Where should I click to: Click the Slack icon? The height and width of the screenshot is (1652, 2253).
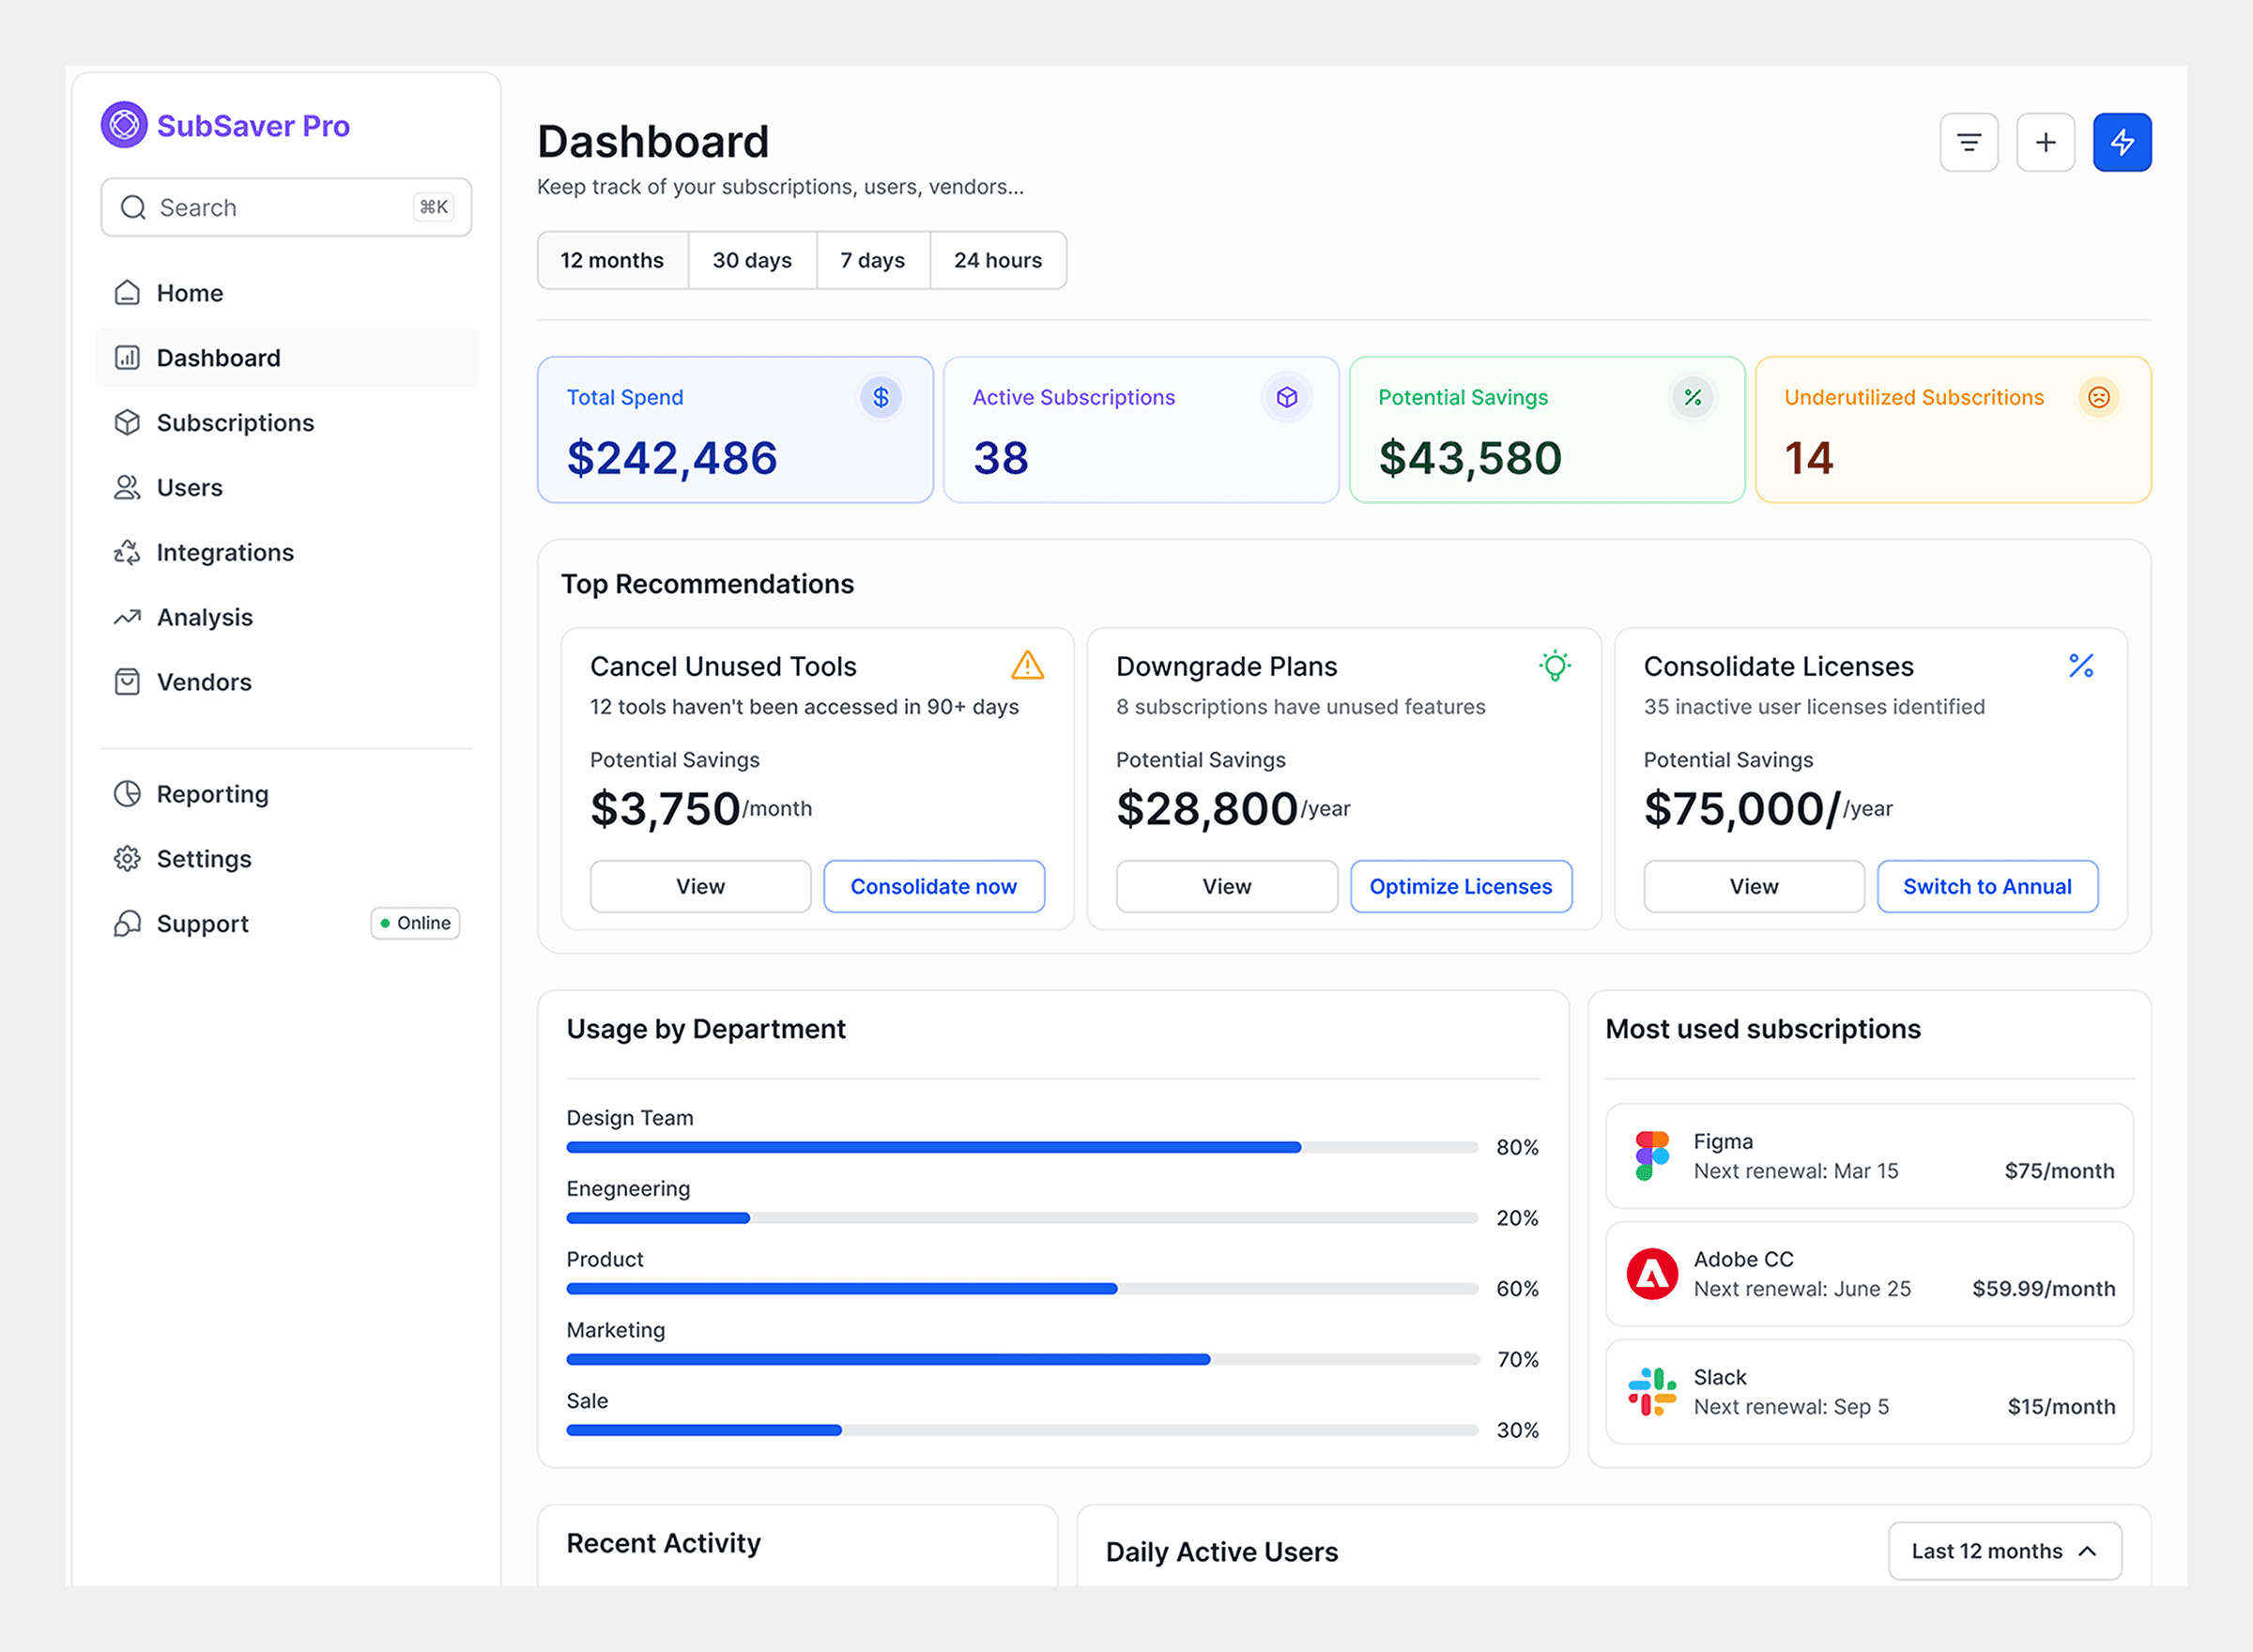[x=1650, y=1391]
